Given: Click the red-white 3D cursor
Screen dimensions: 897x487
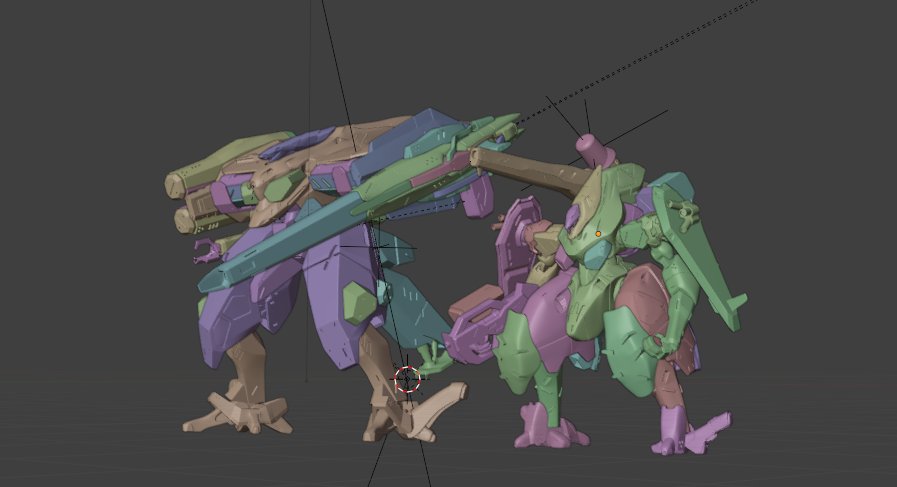Looking at the screenshot, I should pos(407,379).
